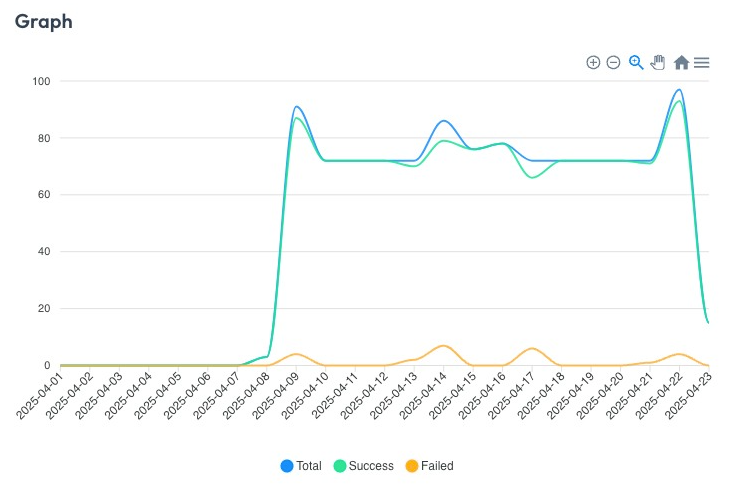
Task: Click the zoom in plus icon
Action: click(593, 62)
